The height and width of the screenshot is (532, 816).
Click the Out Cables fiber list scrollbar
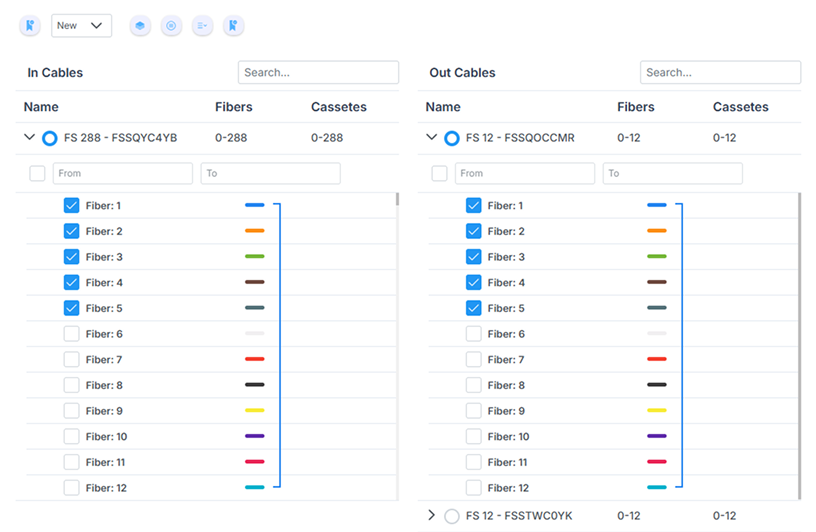coord(799,346)
